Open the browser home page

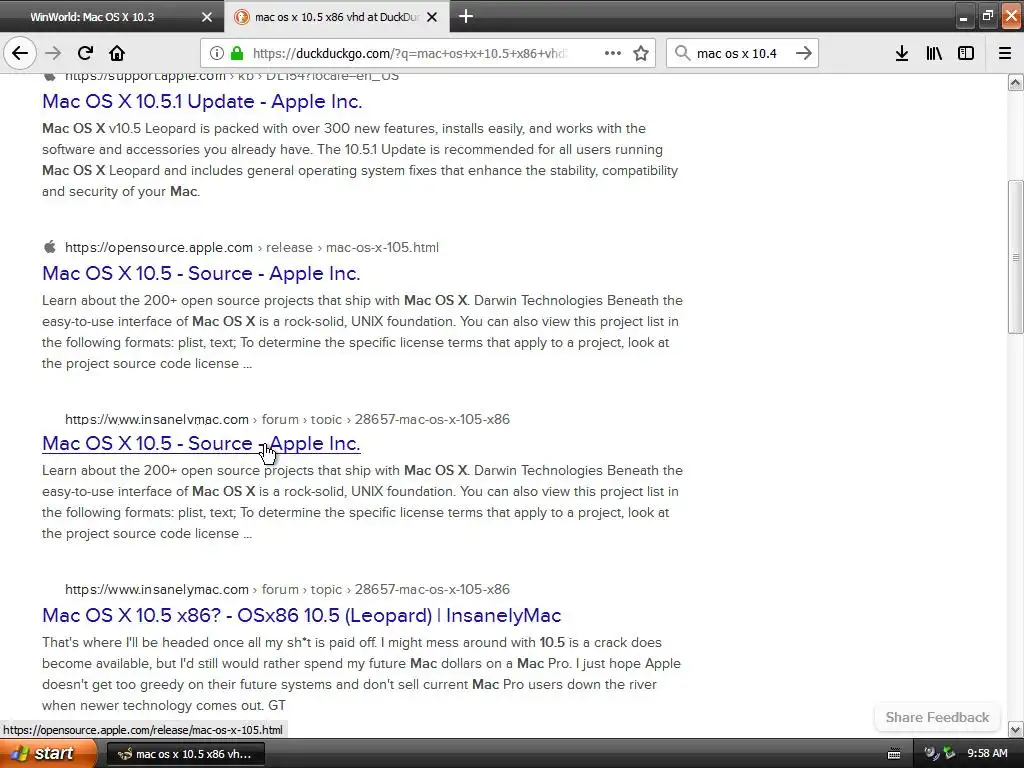117,53
